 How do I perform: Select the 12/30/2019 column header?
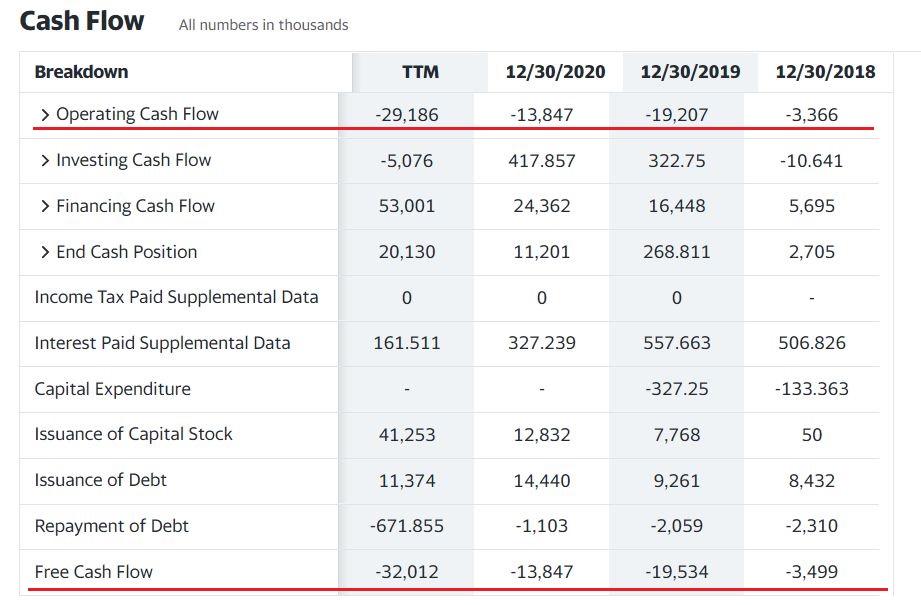click(x=690, y=72)
